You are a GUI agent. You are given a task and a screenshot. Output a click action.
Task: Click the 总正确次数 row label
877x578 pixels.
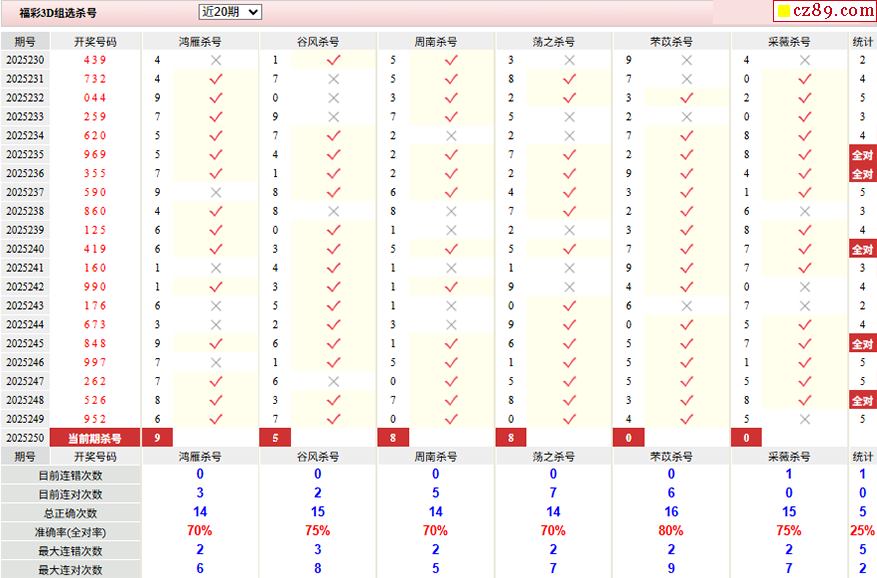coord(70,513)
